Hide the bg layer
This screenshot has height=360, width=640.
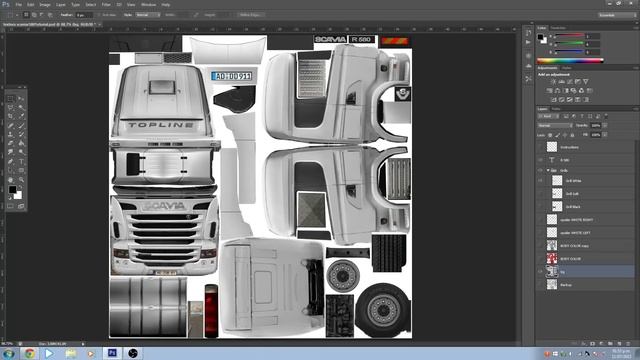(x=540, y=271)
